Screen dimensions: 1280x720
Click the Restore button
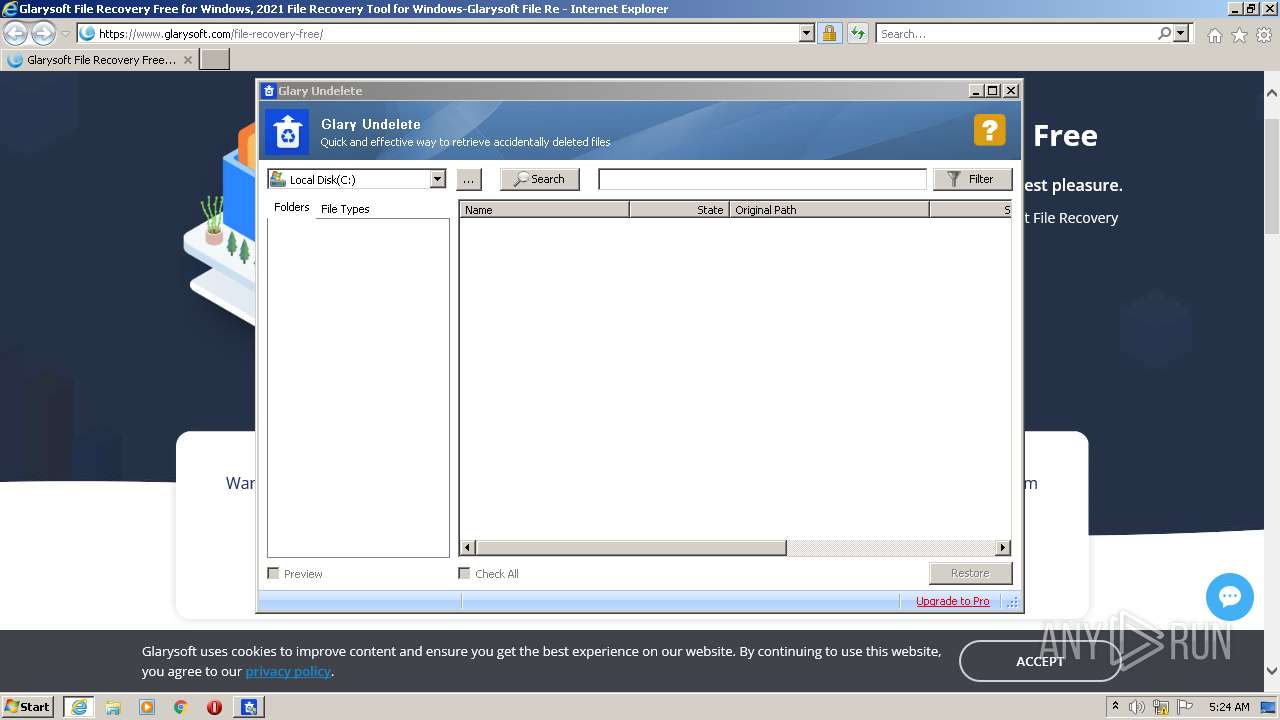click(970, 573)
